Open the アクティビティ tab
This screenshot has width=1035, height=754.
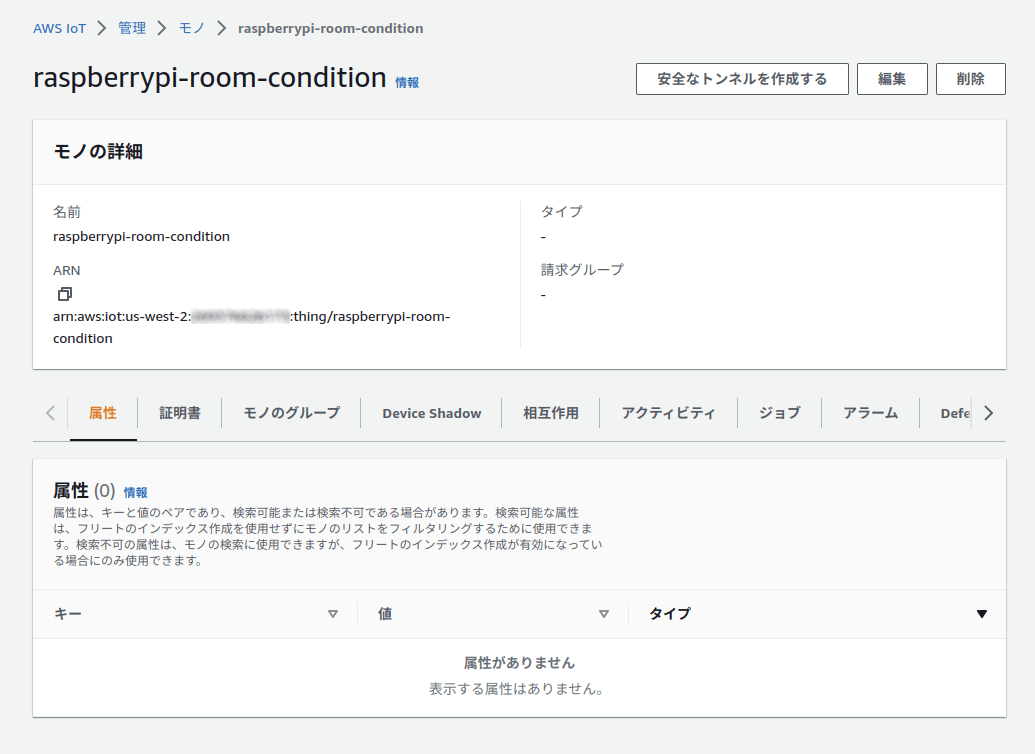668,413
